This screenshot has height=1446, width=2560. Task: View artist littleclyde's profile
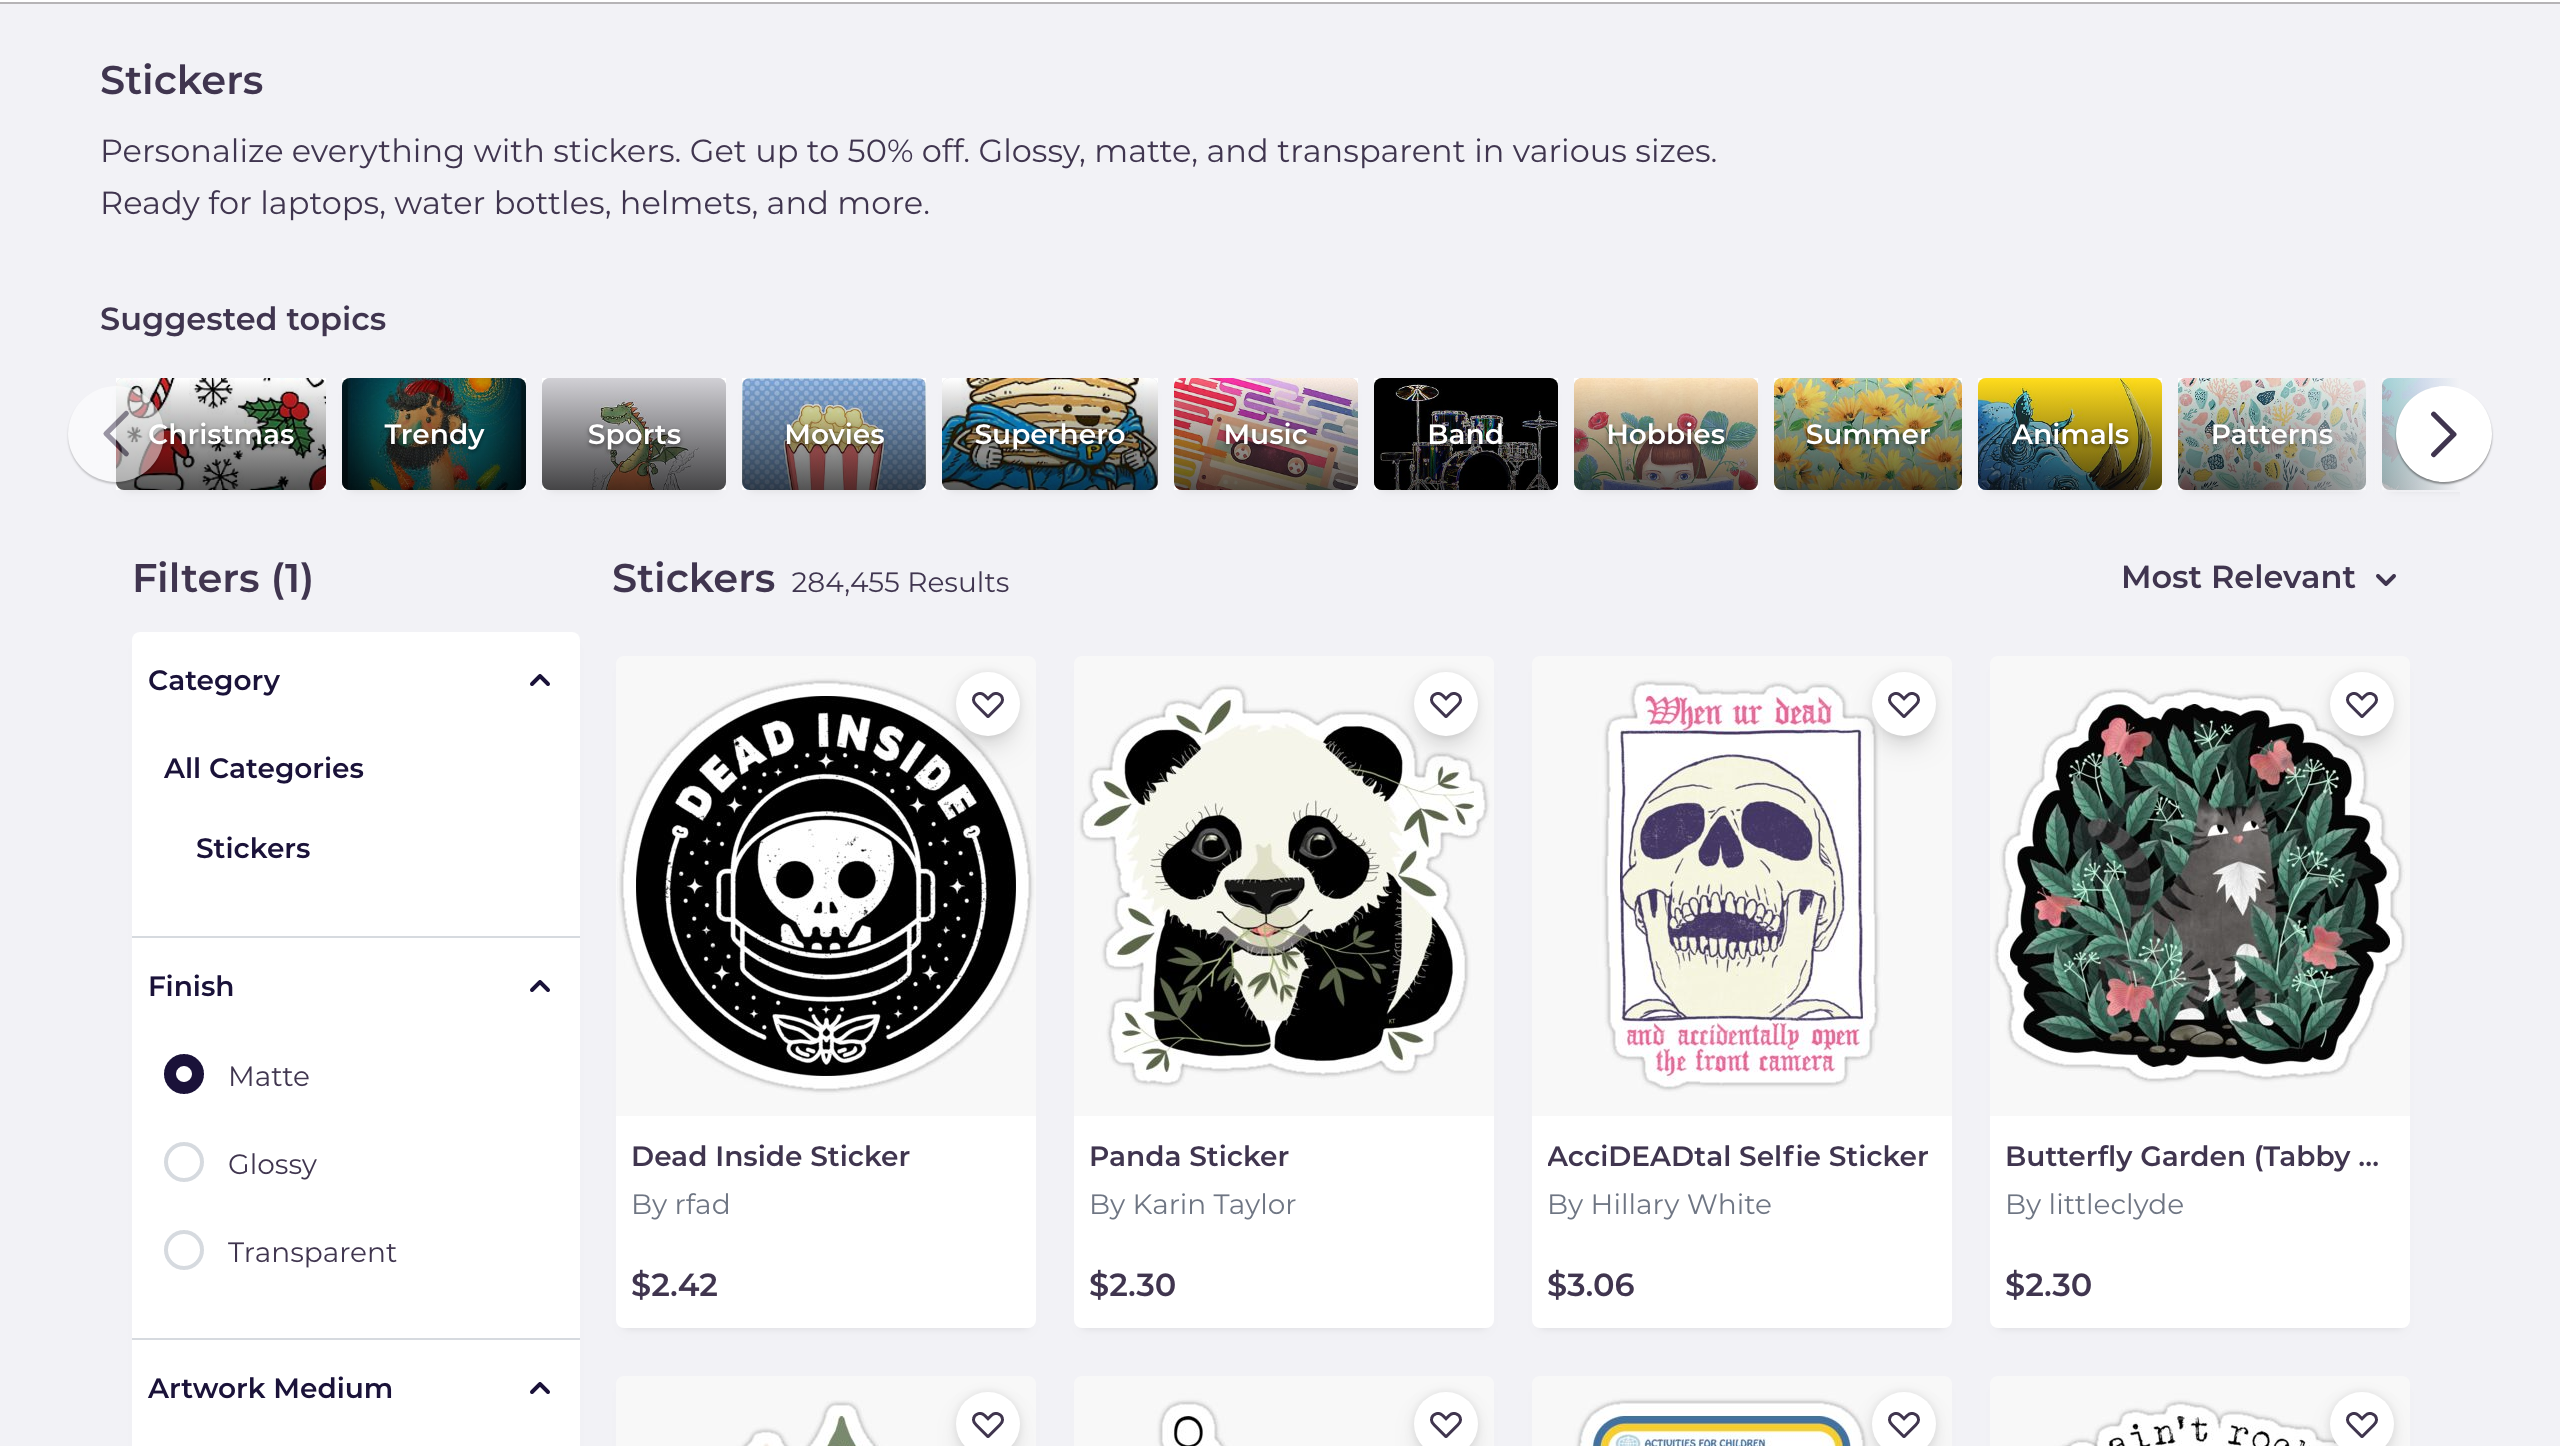tap(2095, 1204)
